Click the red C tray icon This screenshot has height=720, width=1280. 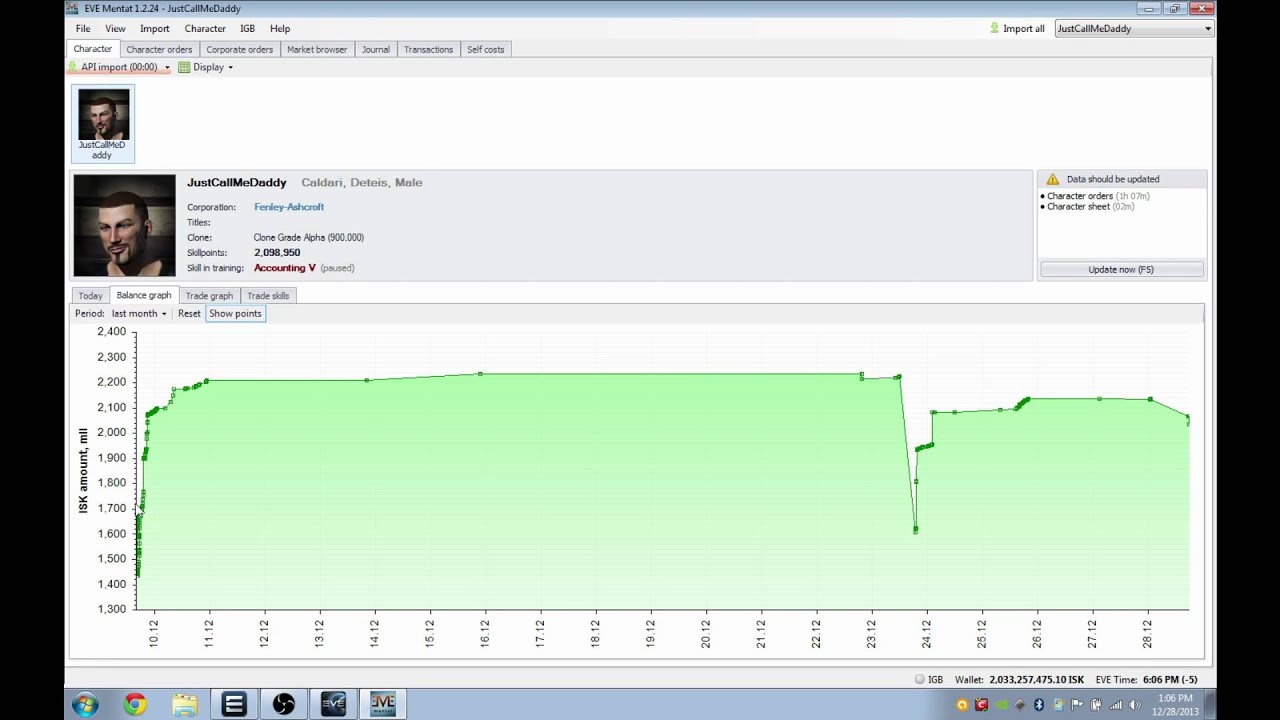pos(981,705)
